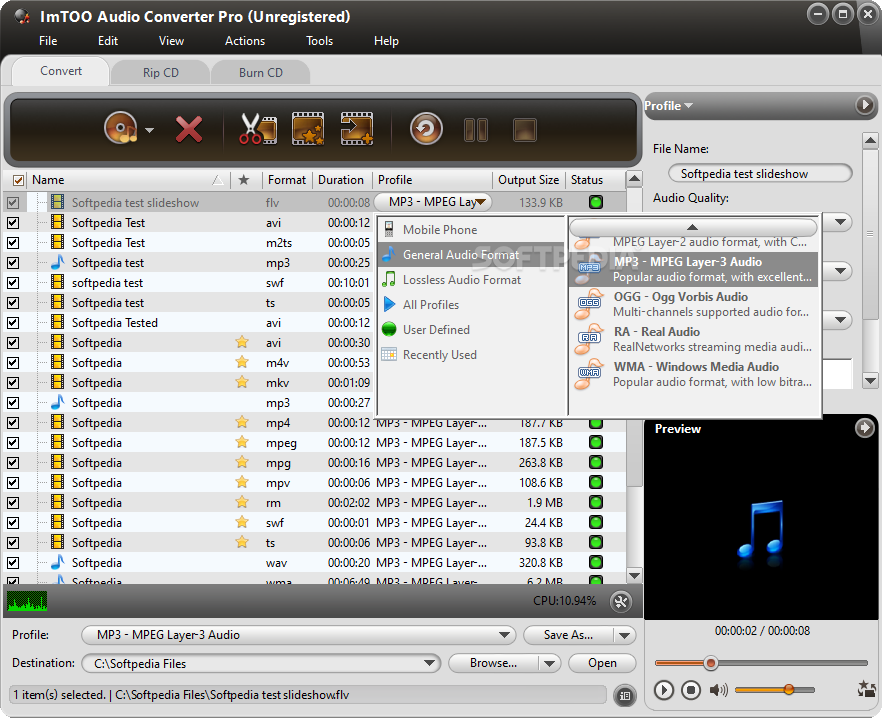Click the Stop toolbar icon
The height and width of the screenshot is (718, 882).
pos(525,130)
